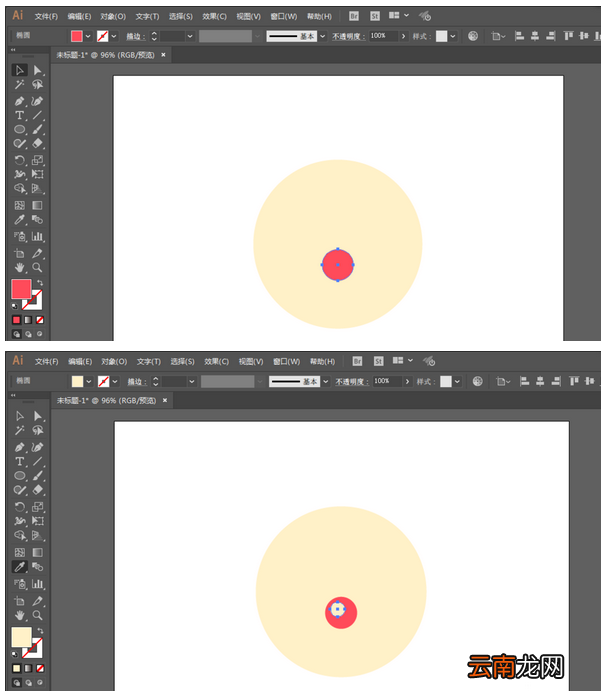Open graphic style dropdown in upper window
Image resolution: width=601 pixels, height=695 pixels.
point(453,36)
